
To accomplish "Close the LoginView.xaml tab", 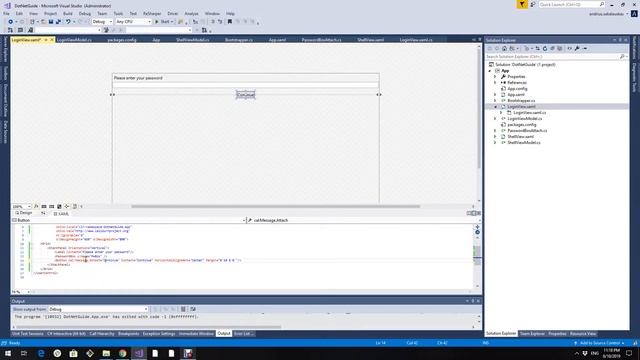I will (x=52, y=40).
